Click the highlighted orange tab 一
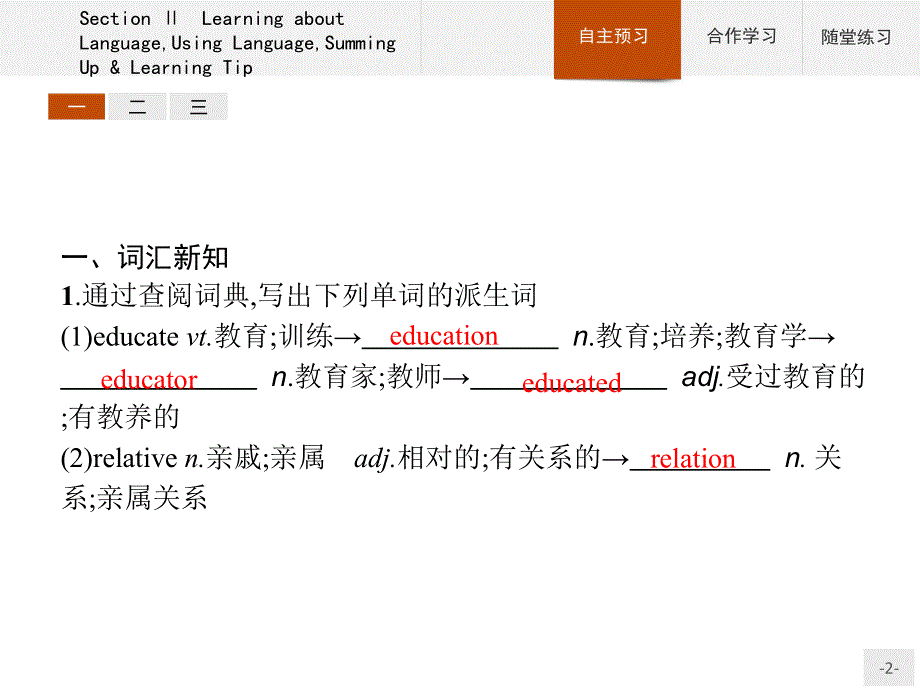920x690 pixels. pyautogui.click(x=76, y=106)
